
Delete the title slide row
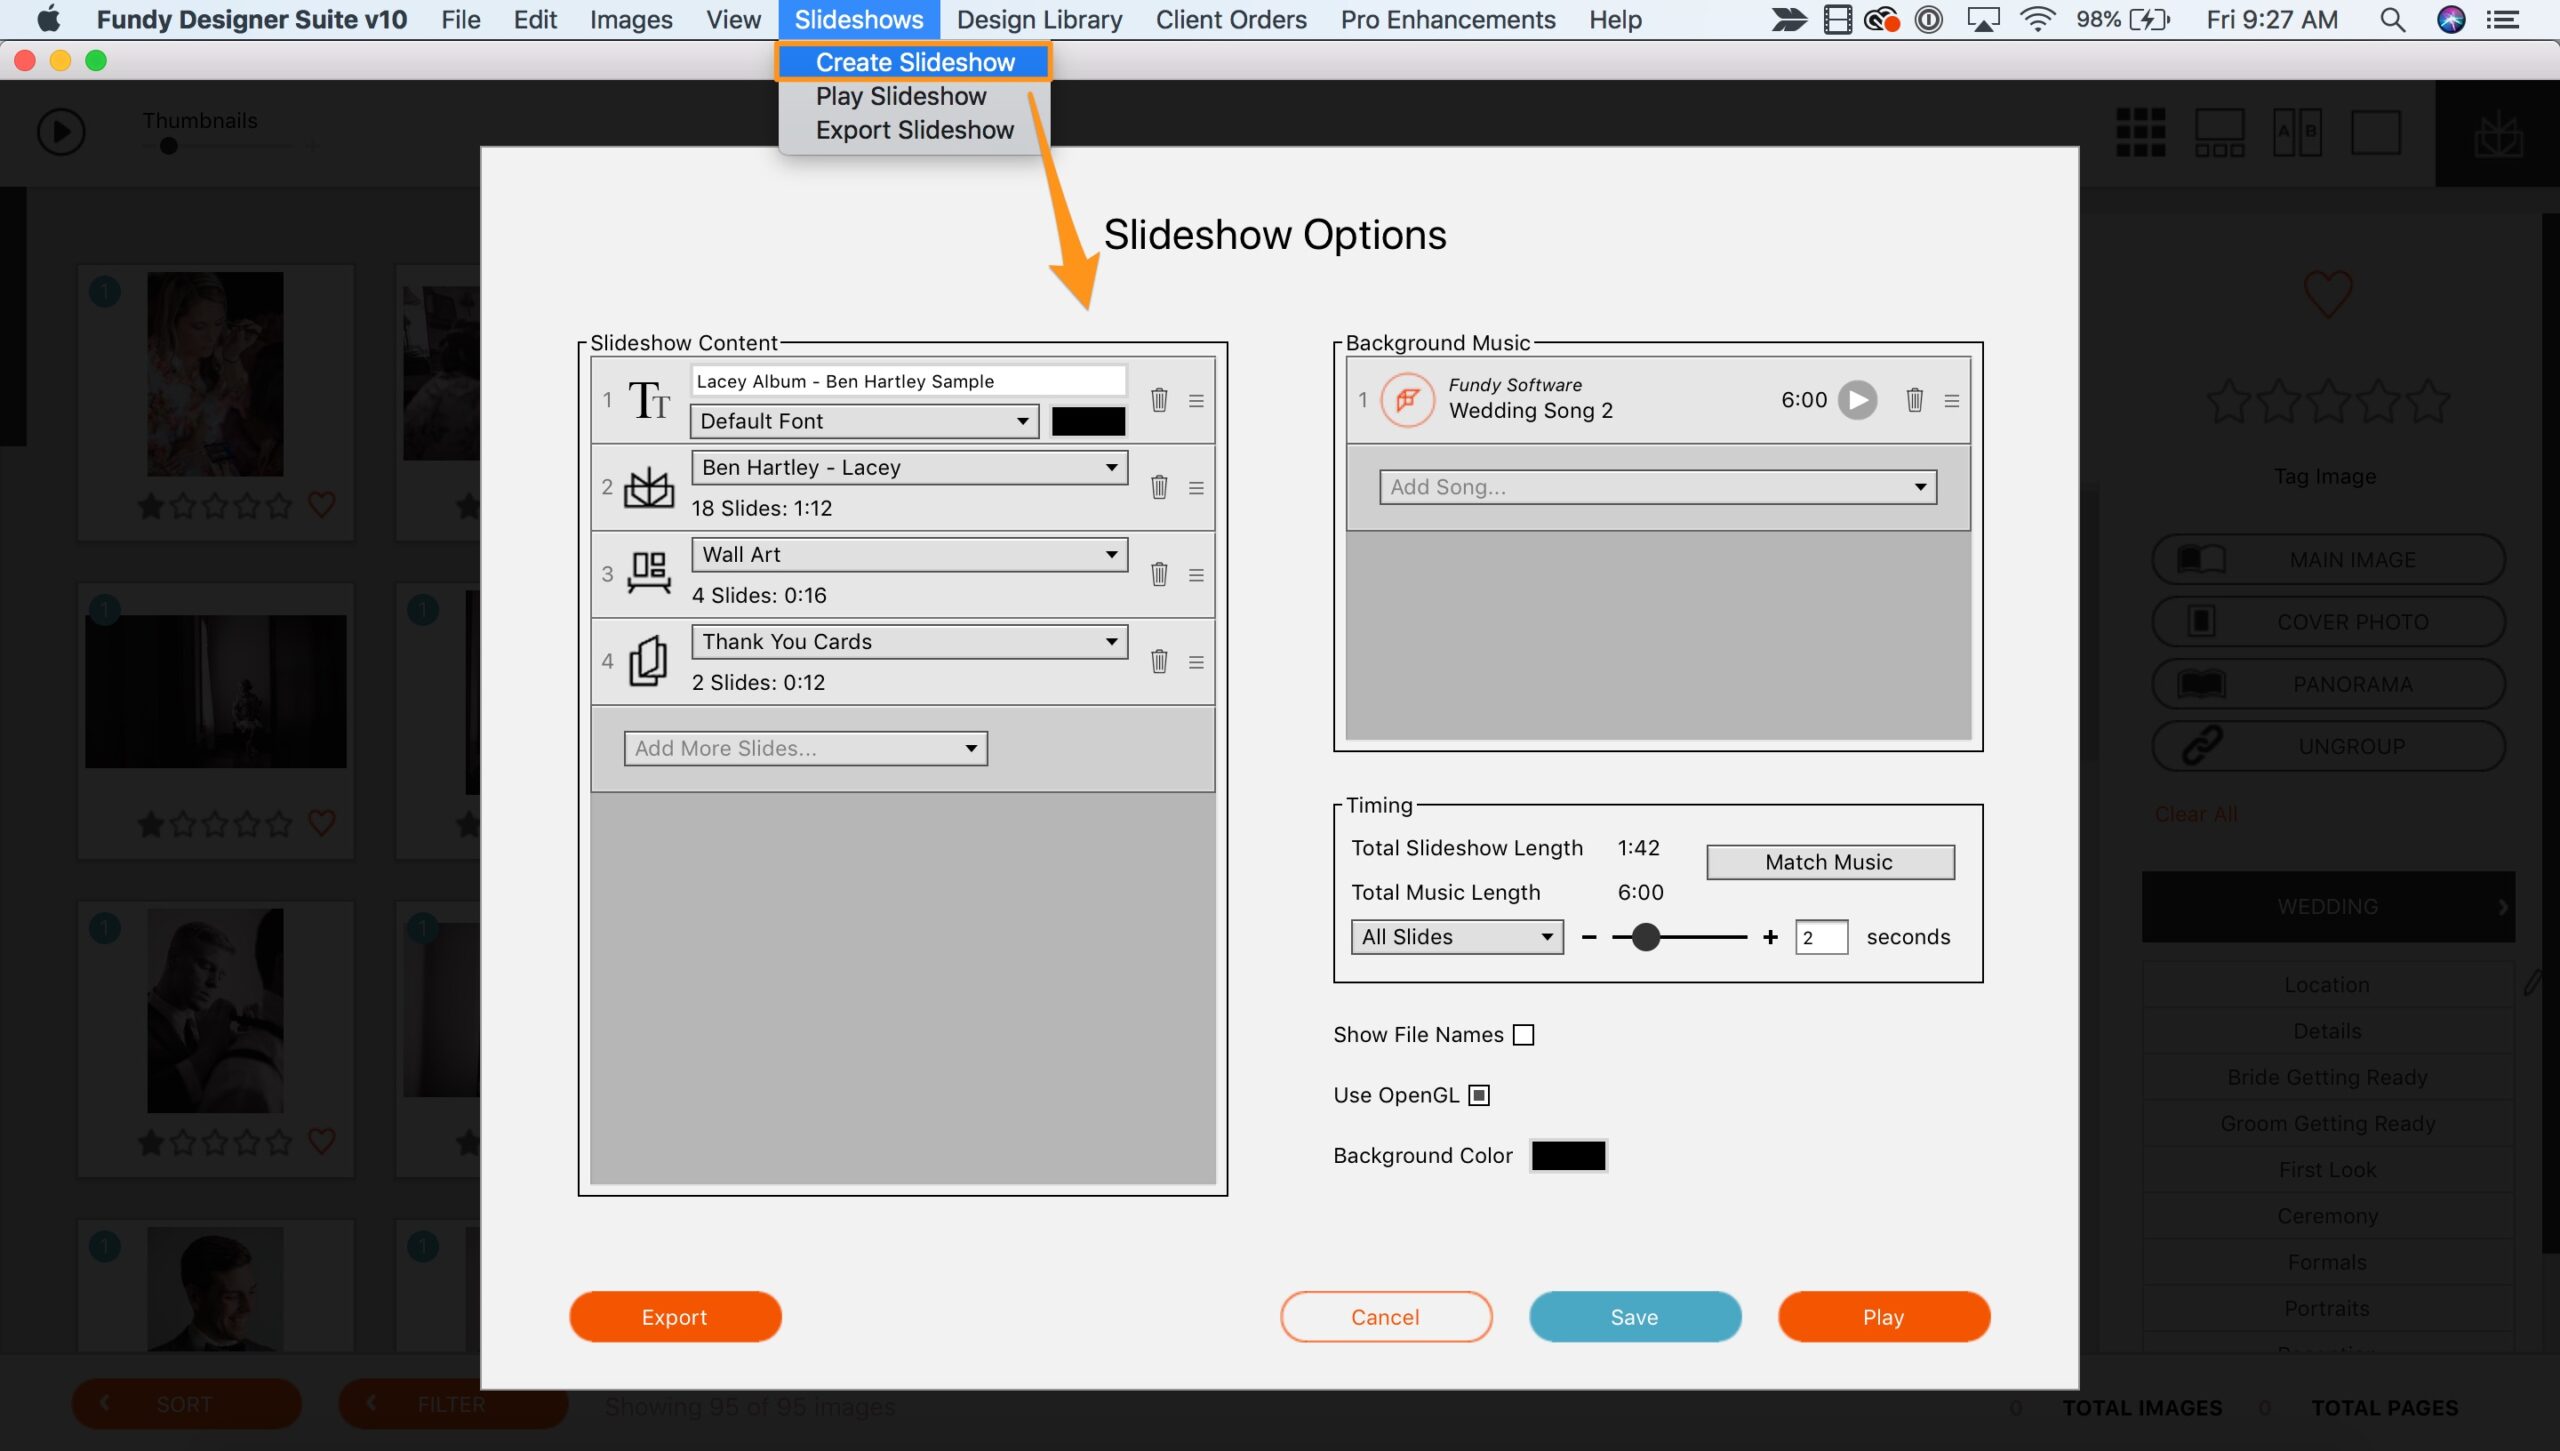pos(1159,400)
